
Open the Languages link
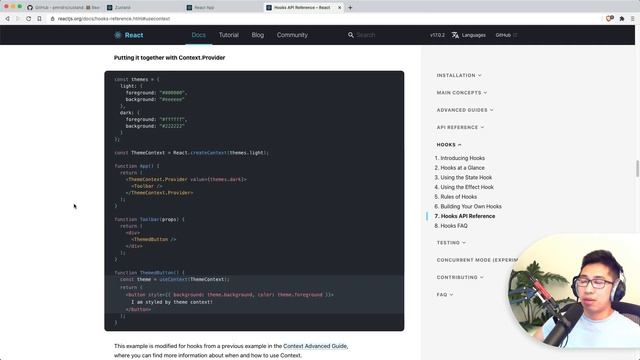(473, 35)
